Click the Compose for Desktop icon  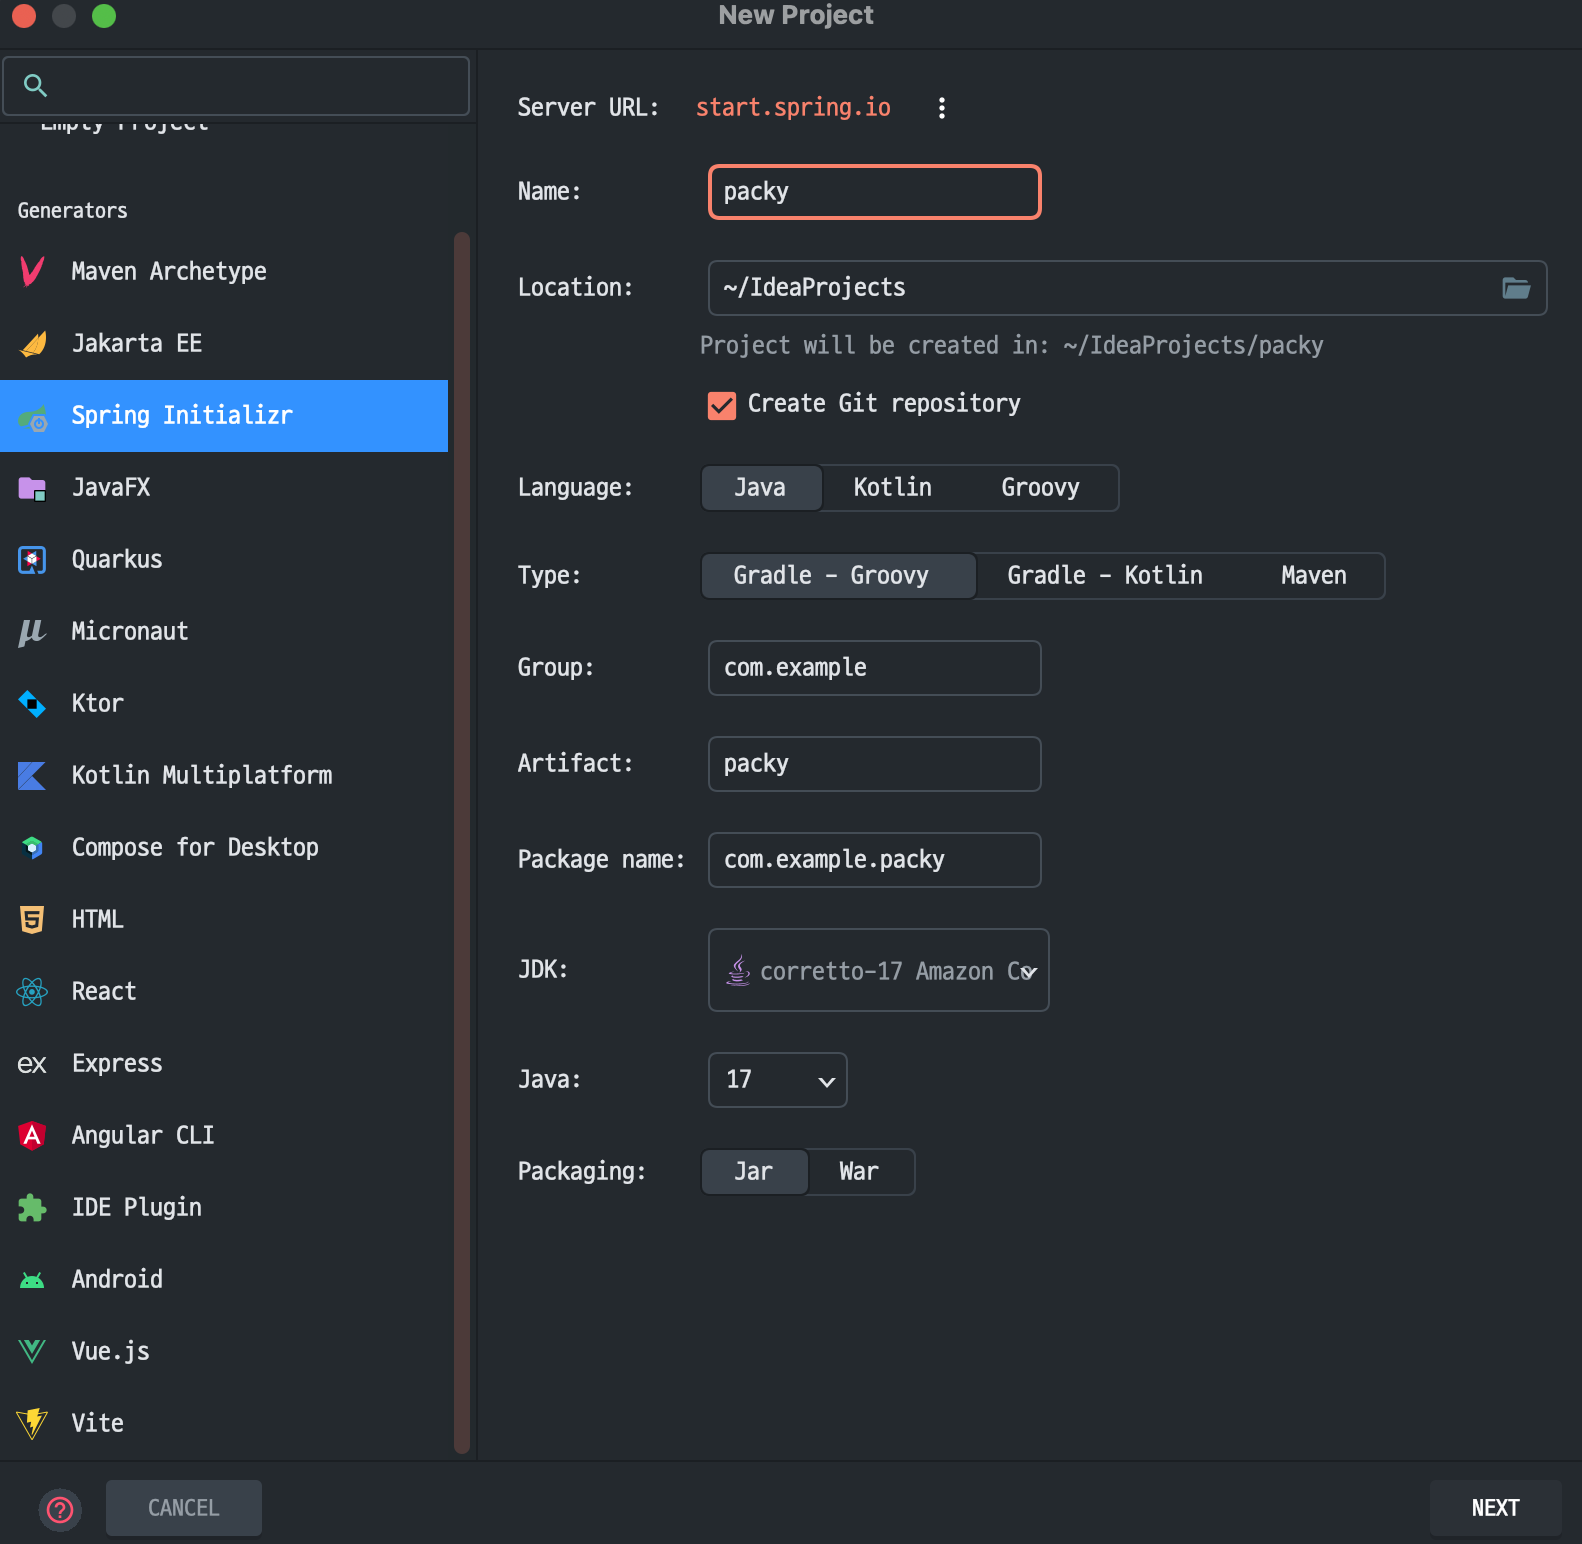32,848
